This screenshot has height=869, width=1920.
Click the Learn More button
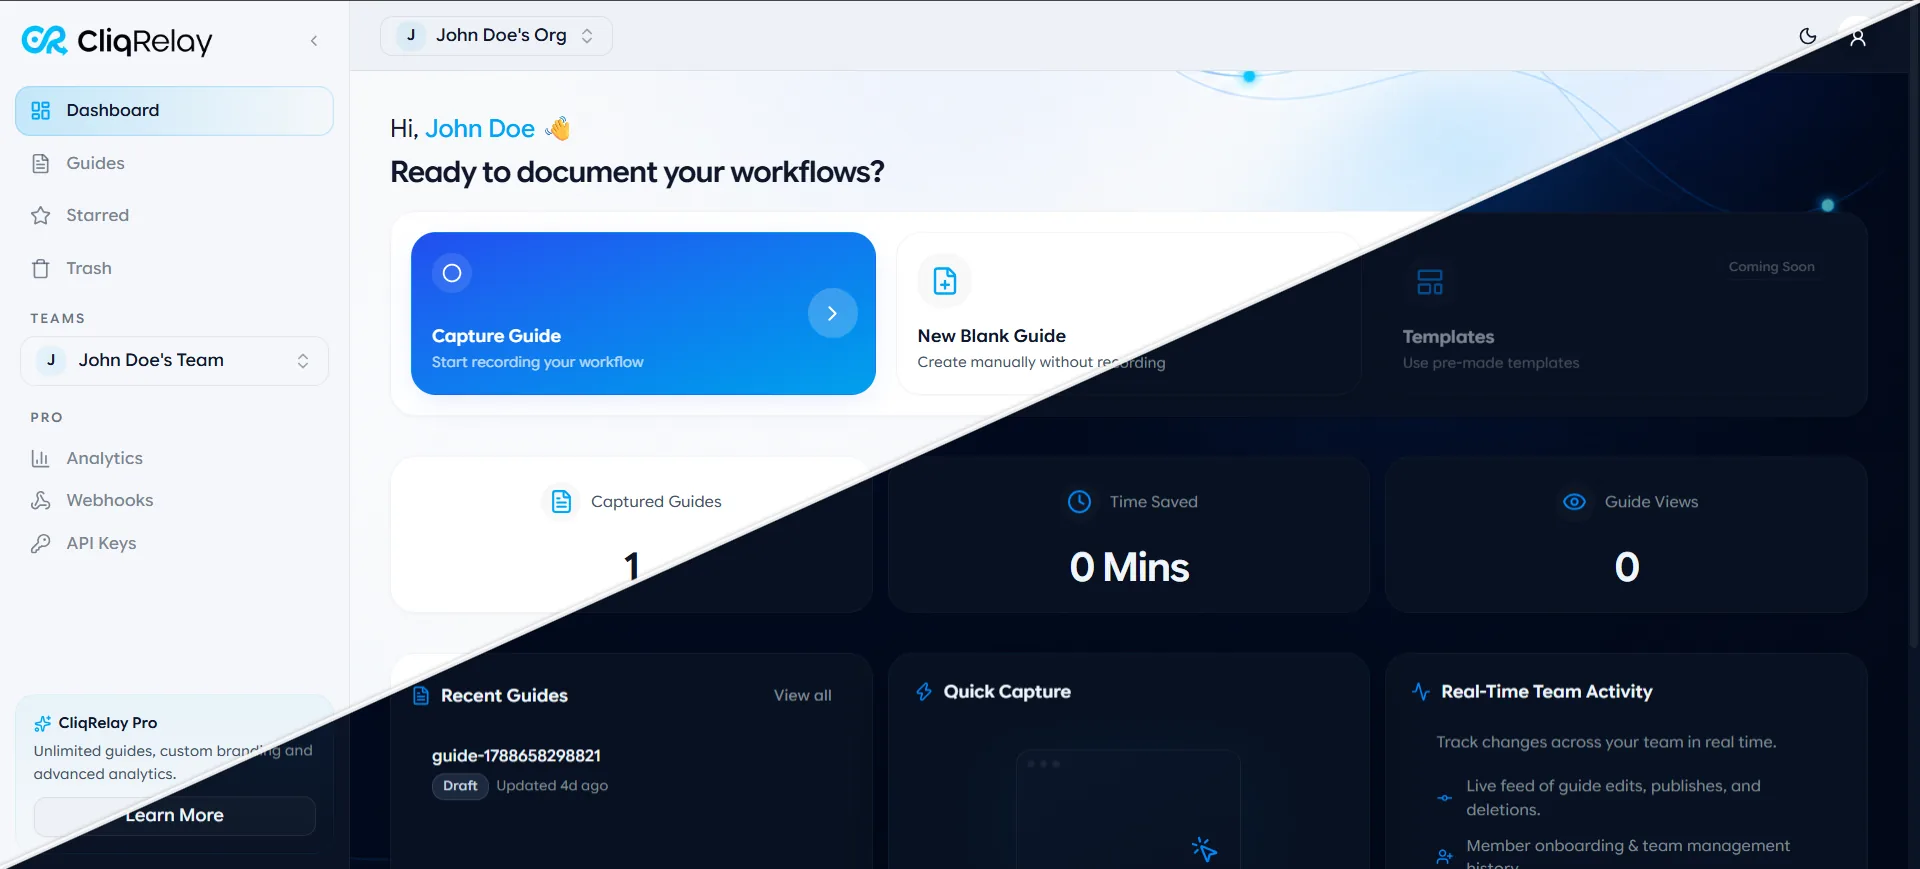coord(174,816)
